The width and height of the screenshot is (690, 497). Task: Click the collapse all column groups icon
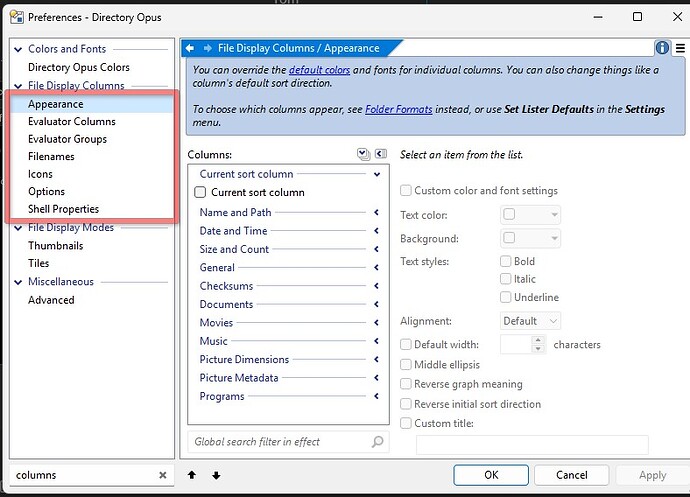click(x=381, y=154)
